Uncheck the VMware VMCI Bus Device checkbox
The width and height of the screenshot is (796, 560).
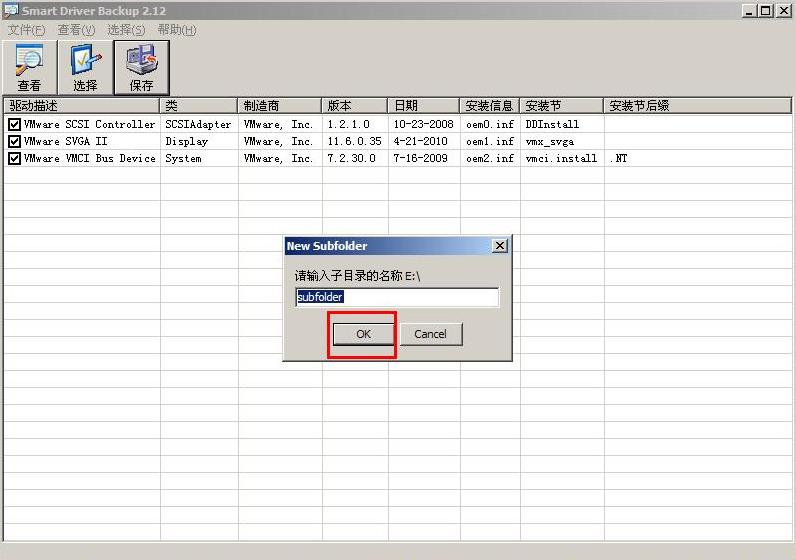click(14, 159)
